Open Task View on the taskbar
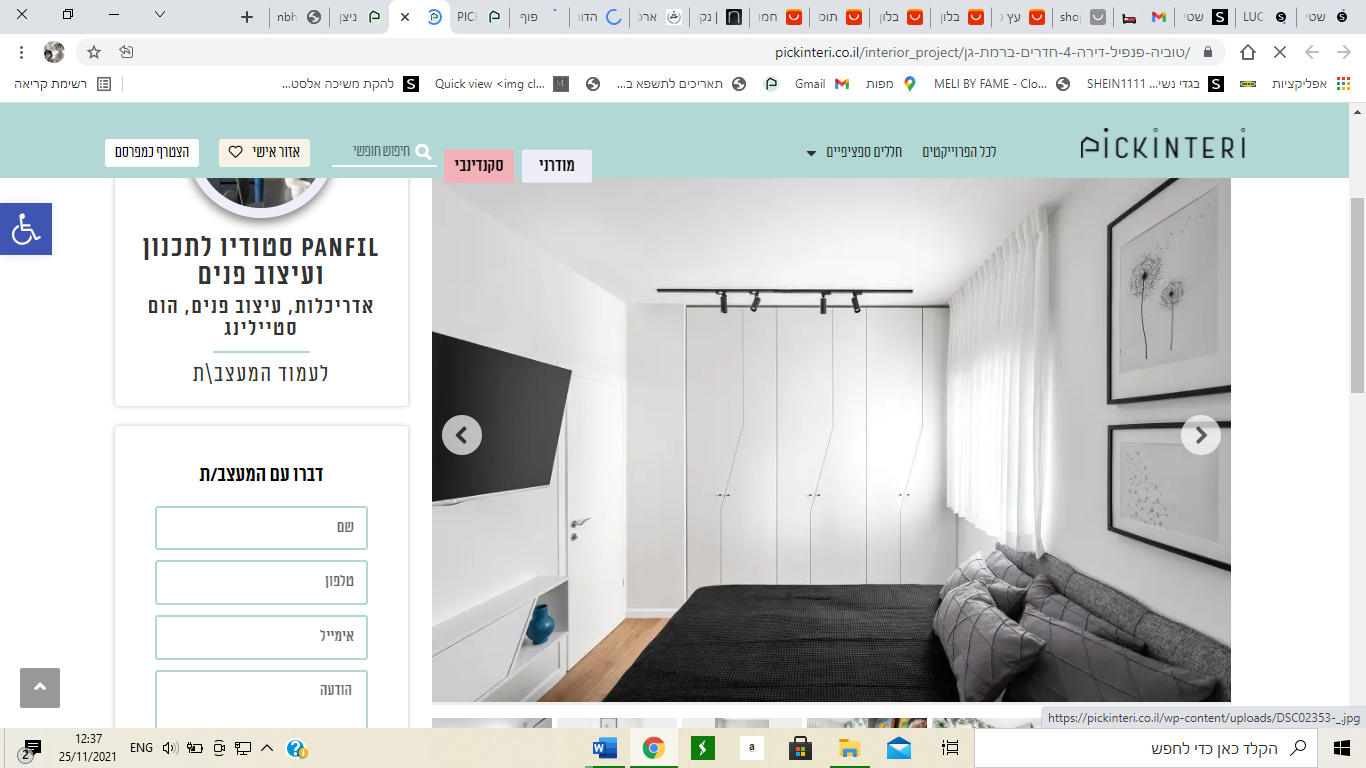 pos(951,747)
